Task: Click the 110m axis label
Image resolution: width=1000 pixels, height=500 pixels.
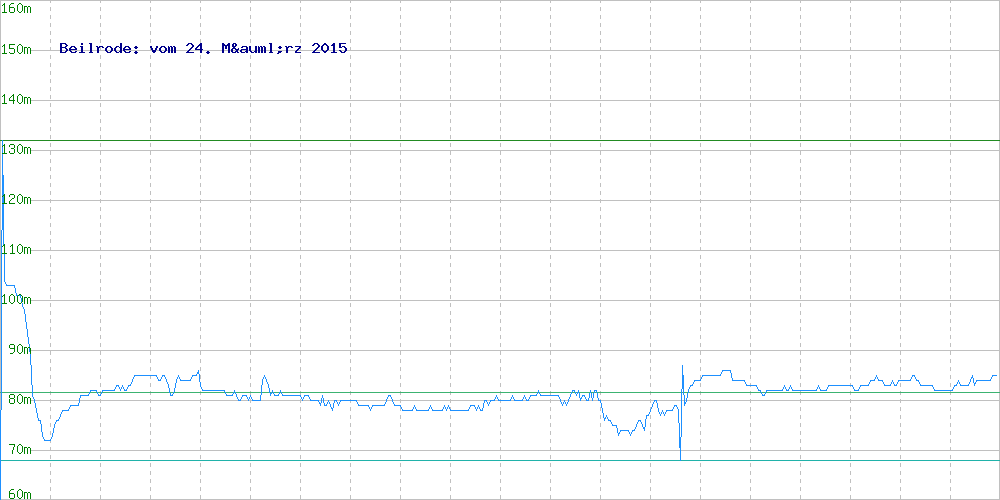Action: [17, 249]
